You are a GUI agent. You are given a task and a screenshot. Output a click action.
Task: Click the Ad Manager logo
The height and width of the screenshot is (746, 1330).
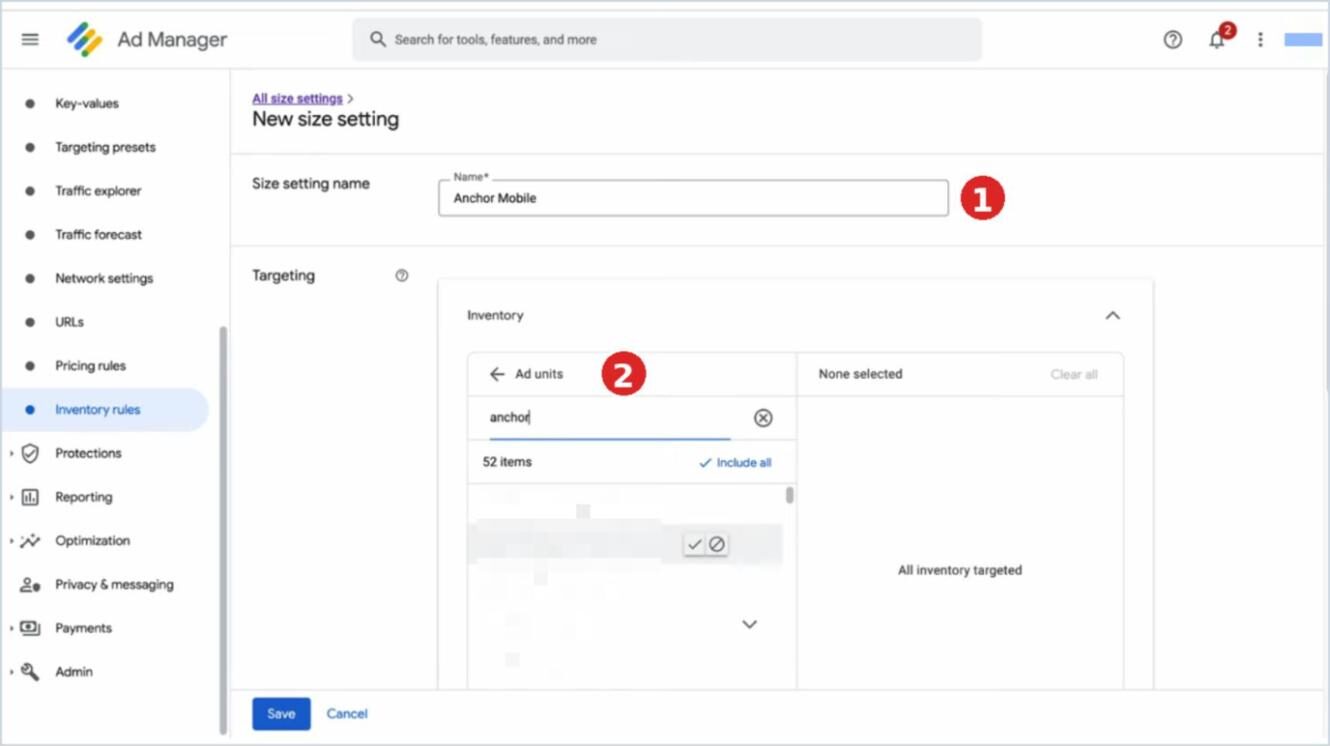point(85,40)
